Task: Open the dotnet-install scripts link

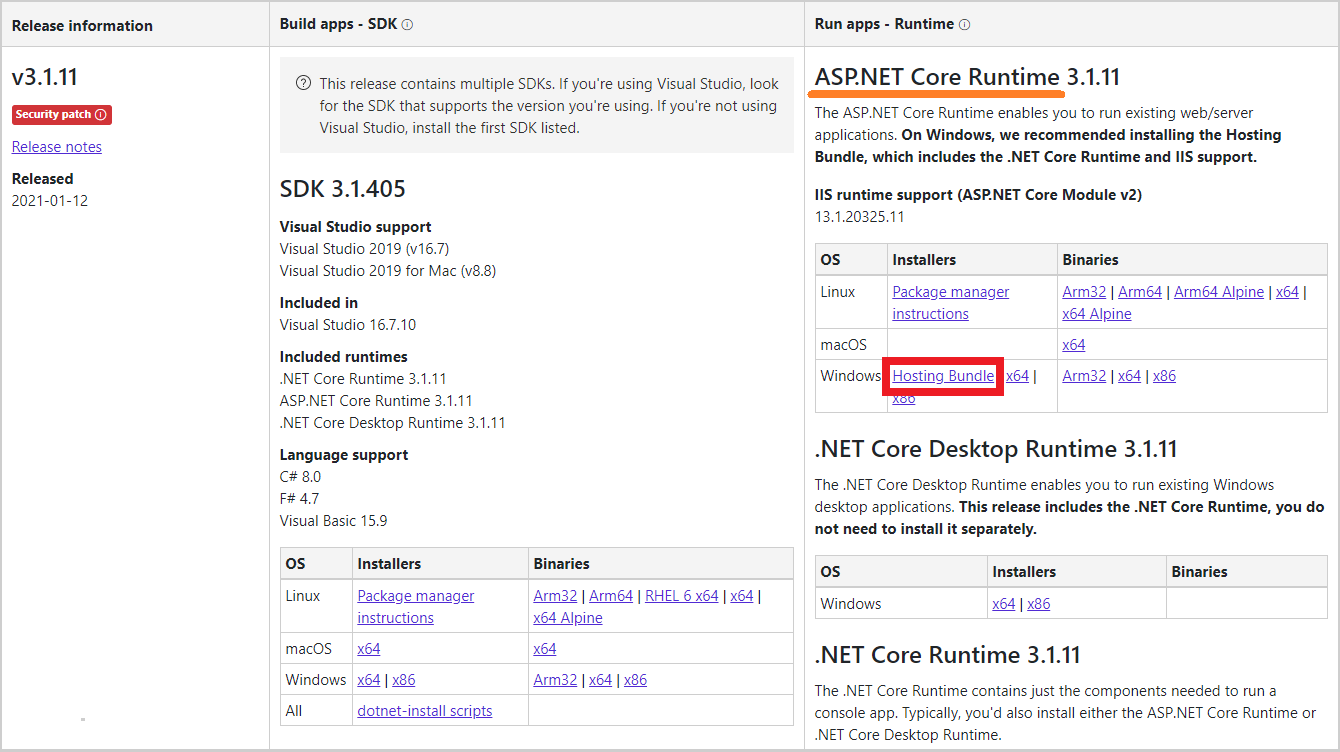Action: click(425, 711)
